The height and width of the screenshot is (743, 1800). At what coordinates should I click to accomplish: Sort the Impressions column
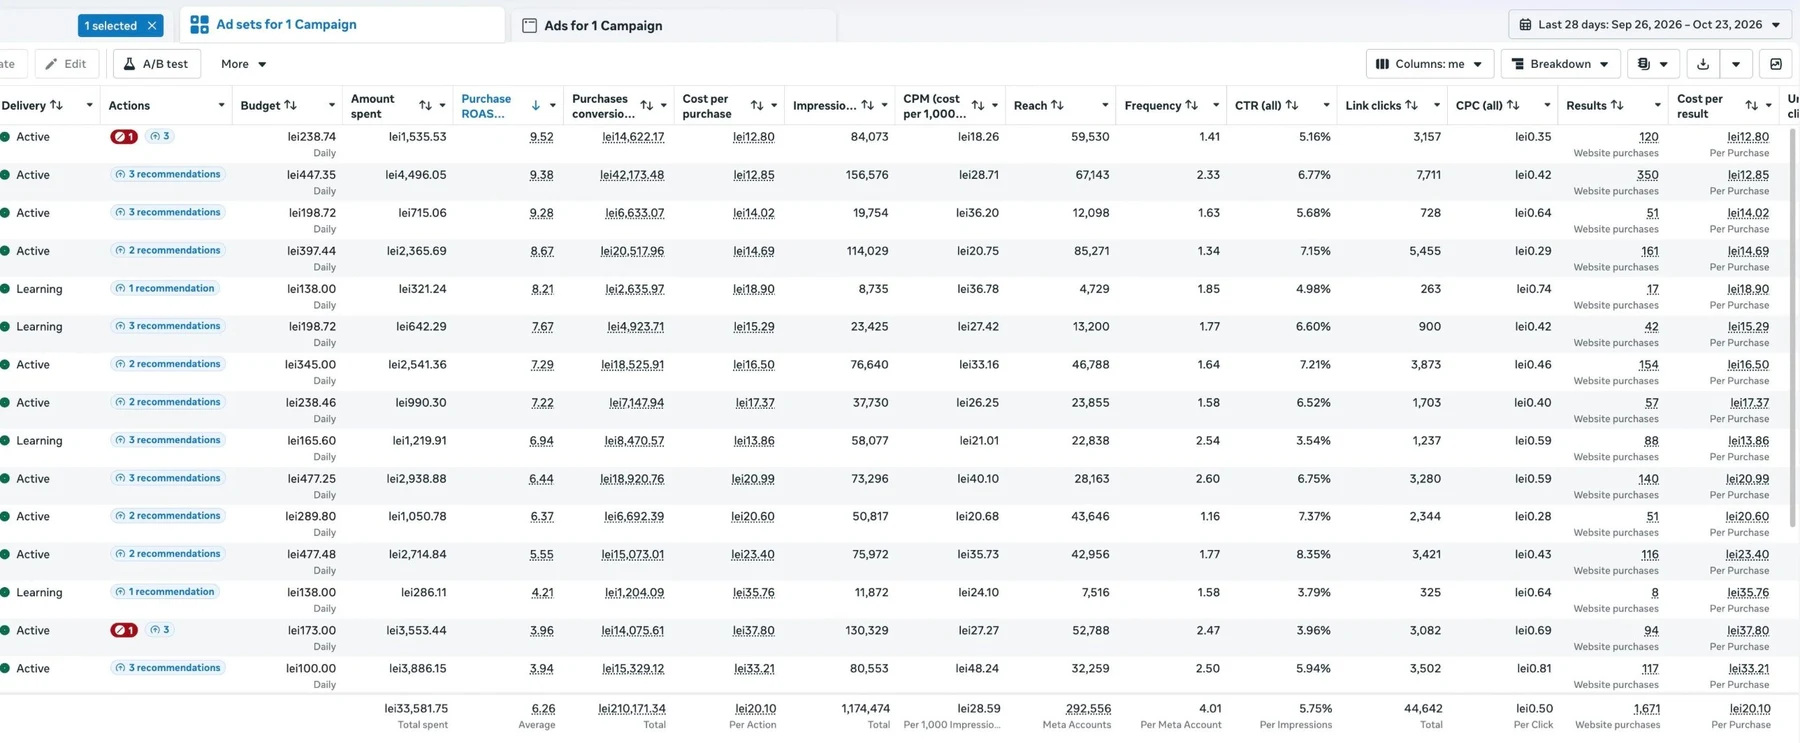coord(867,105)
